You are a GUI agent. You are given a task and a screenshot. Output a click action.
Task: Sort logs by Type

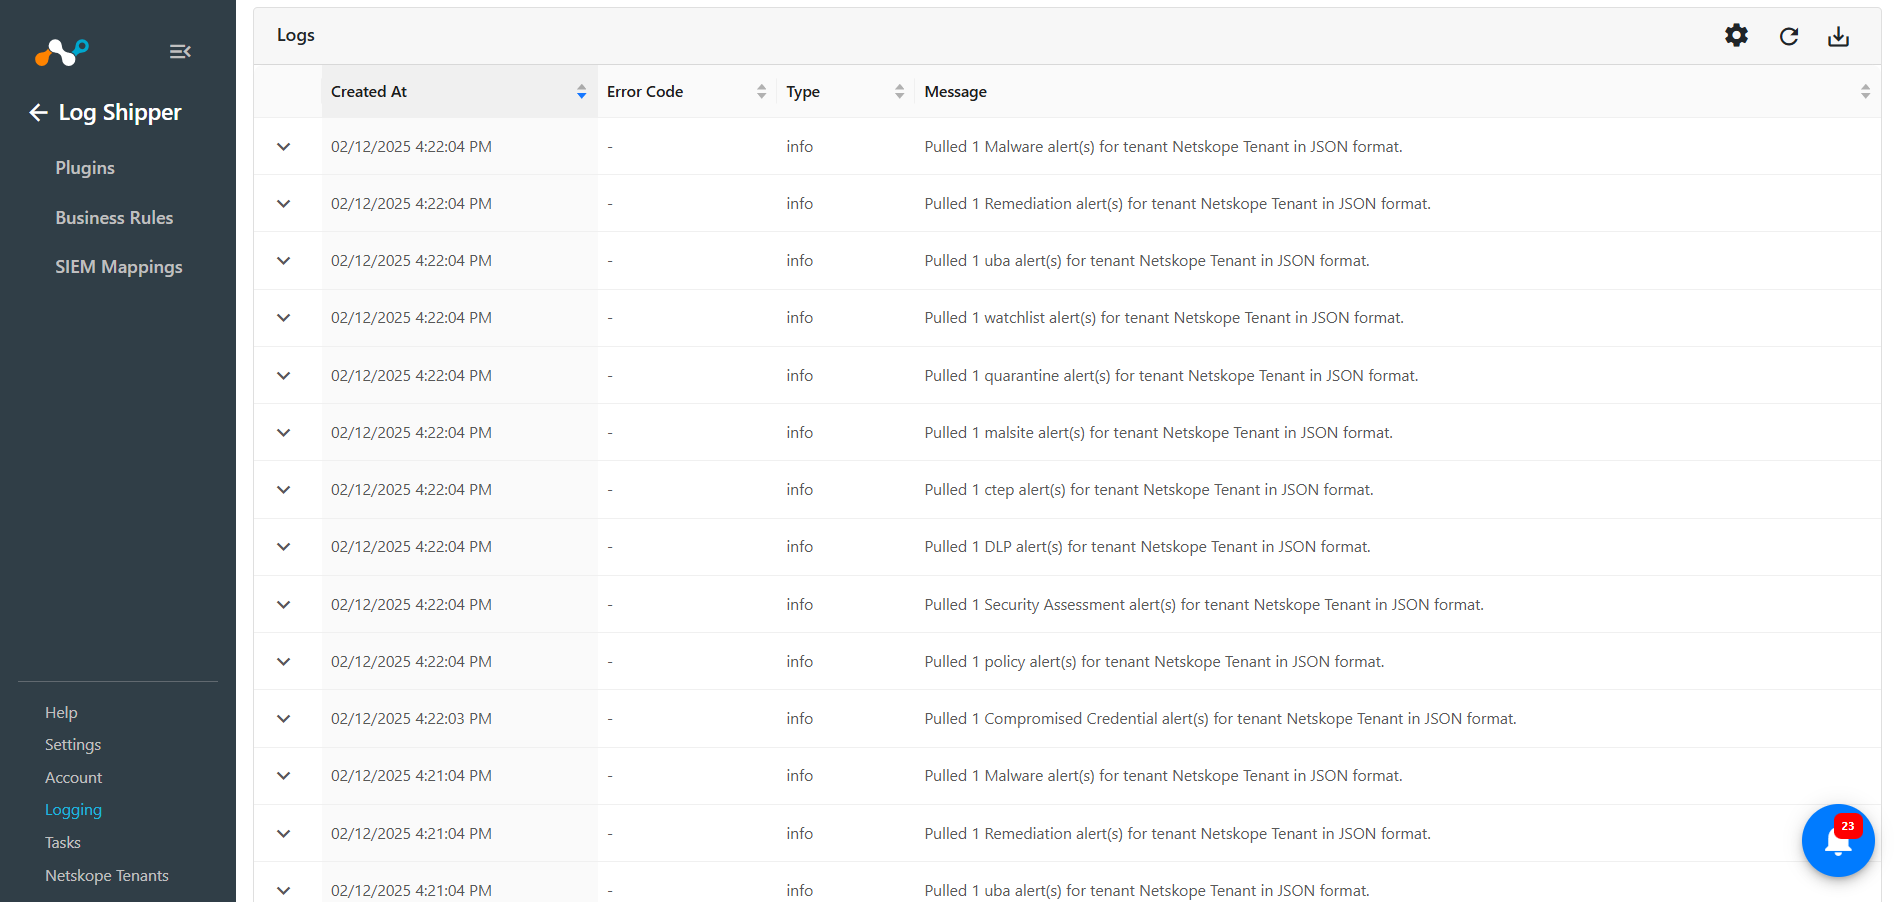pyautogui.click(x=899, y=92)
